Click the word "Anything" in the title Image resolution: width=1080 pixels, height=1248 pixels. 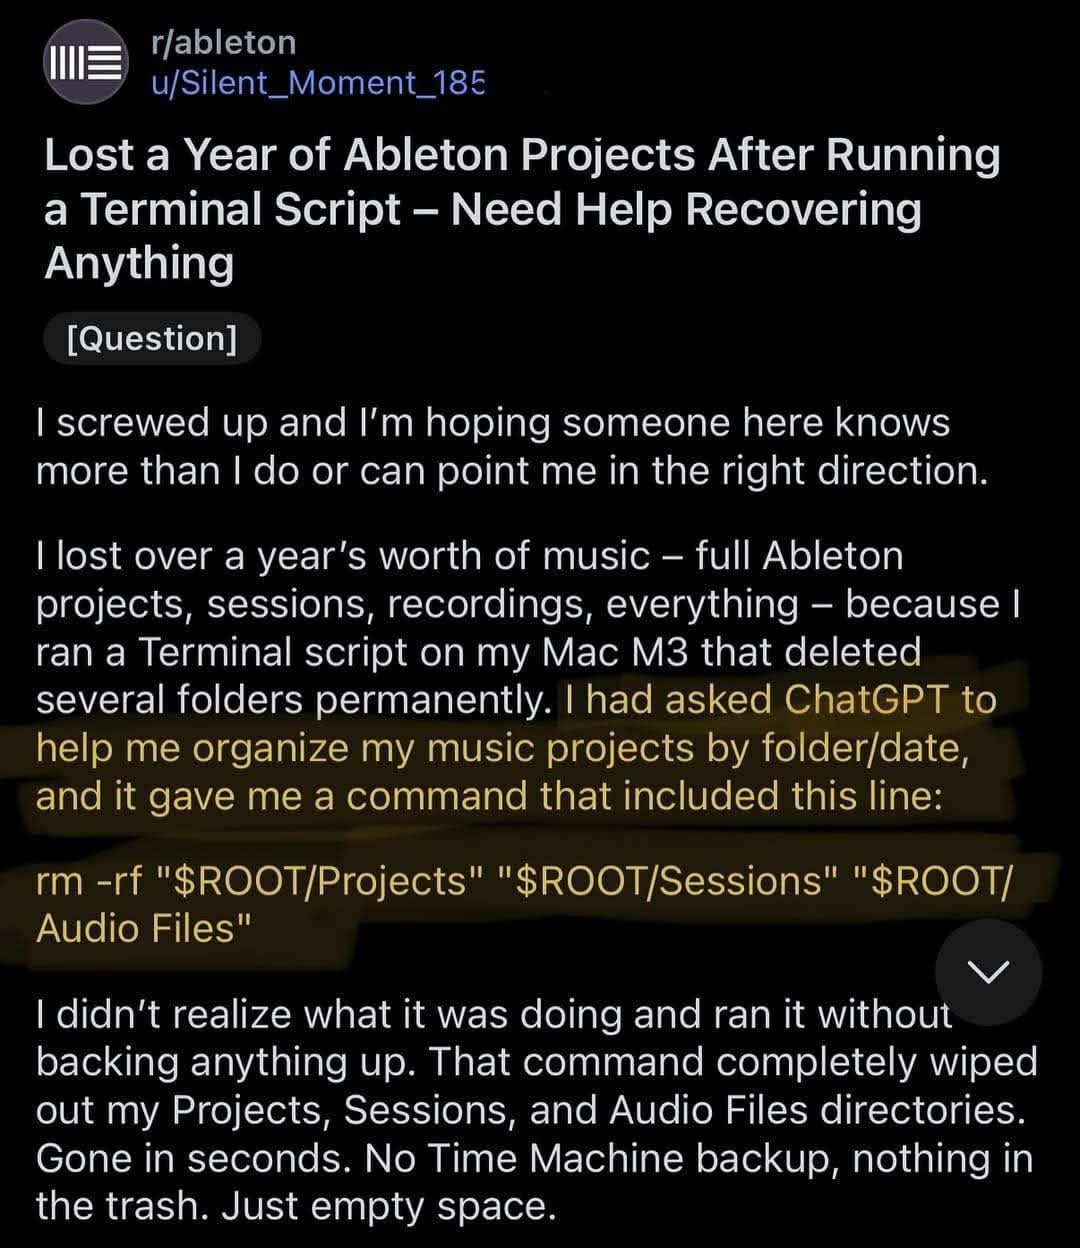tap(139, 263)
